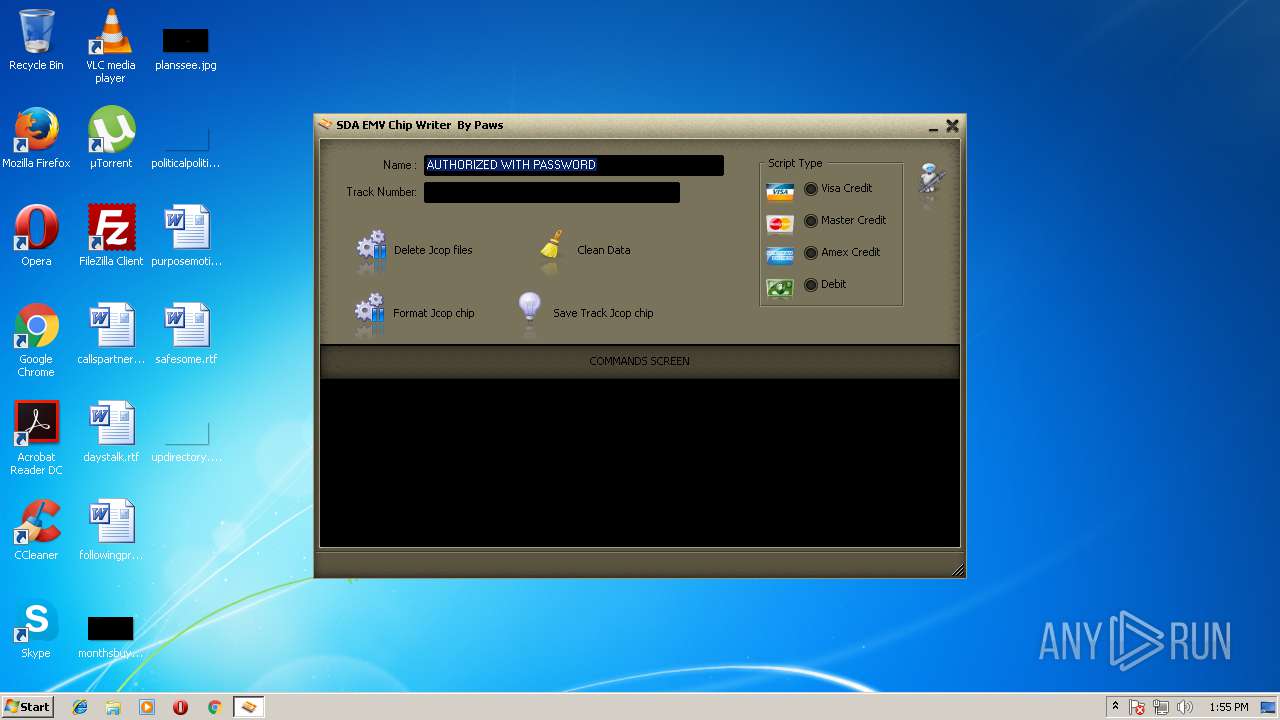Select the safesome.rtf desktop file
1280x720 pixels.
[x=186, y=334]
